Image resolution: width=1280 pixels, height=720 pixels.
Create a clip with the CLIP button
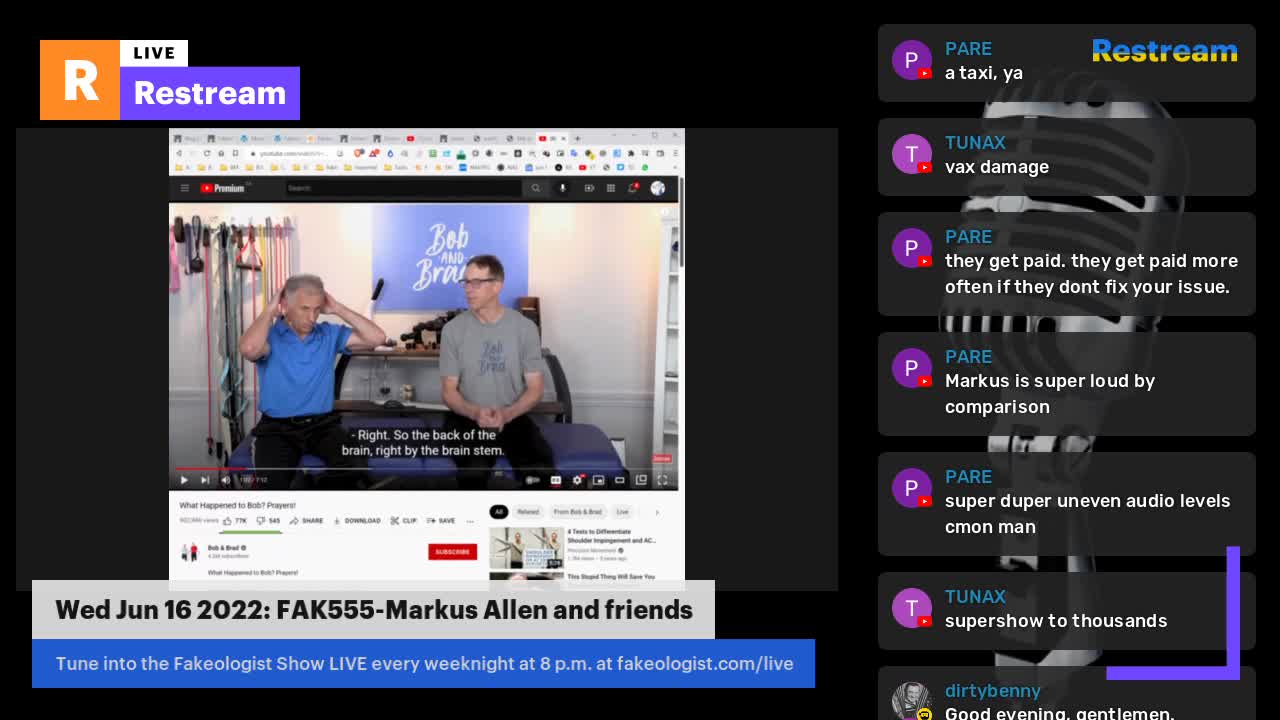pyautogui.click(x=403, y=521)
